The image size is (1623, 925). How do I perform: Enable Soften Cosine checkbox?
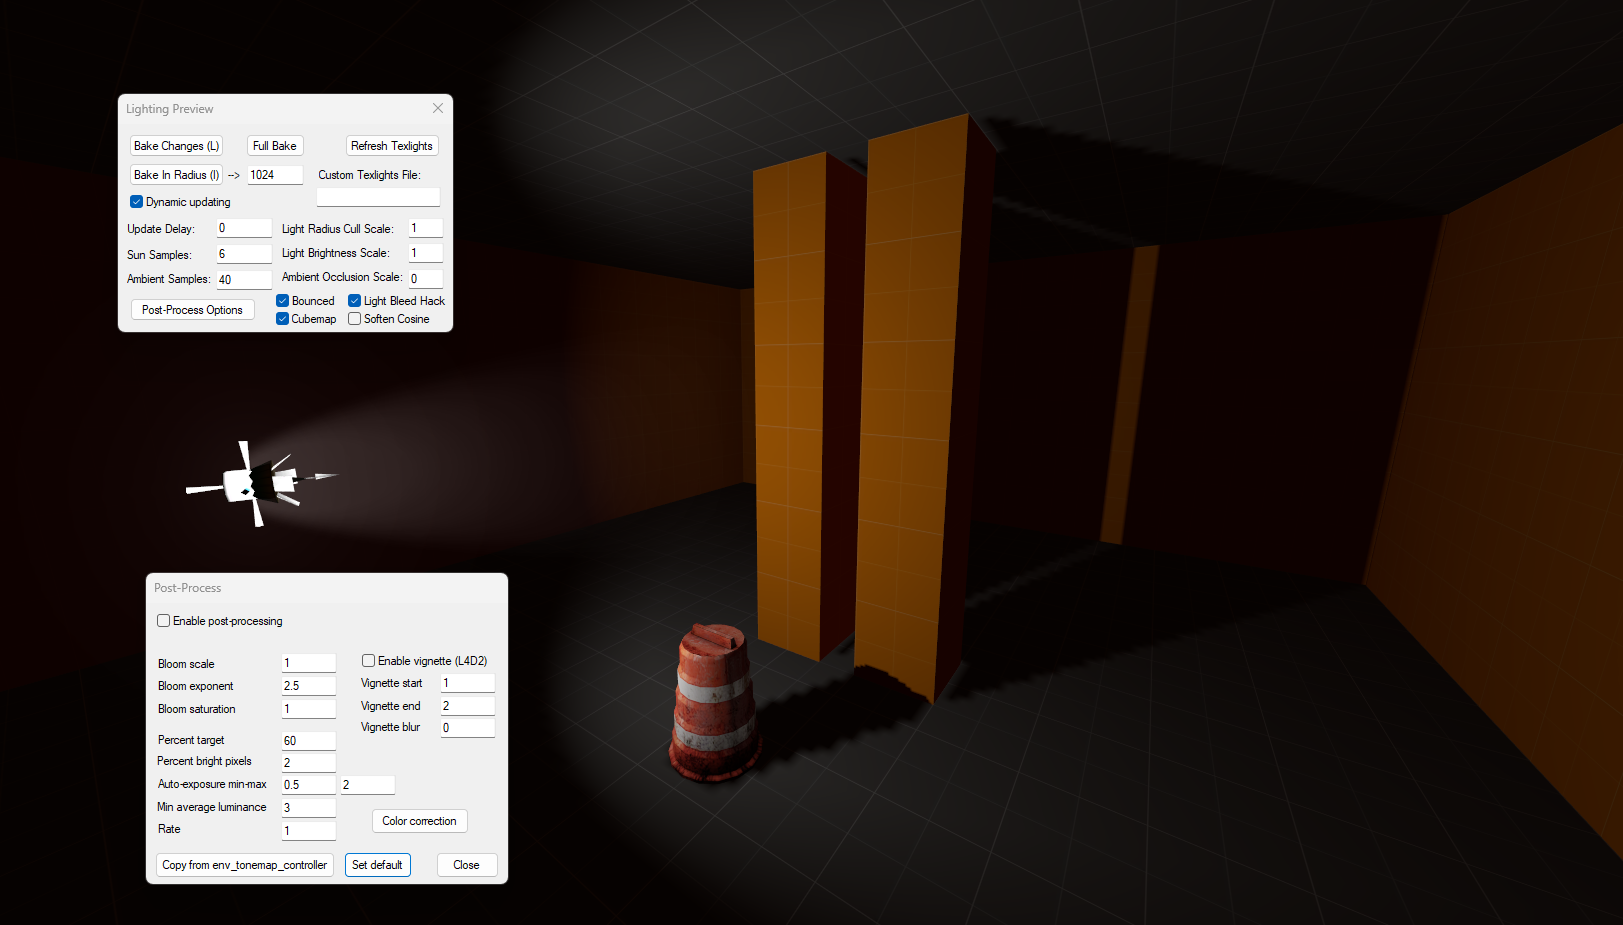click(x=355, y=319)
